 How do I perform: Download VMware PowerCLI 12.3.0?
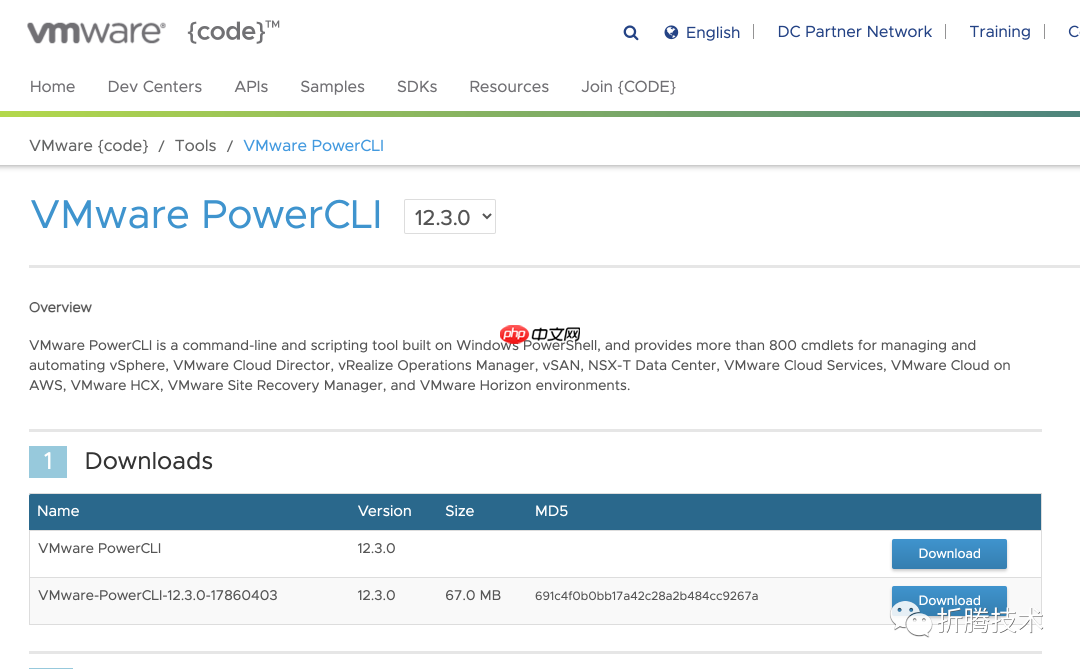coord(948,553)
